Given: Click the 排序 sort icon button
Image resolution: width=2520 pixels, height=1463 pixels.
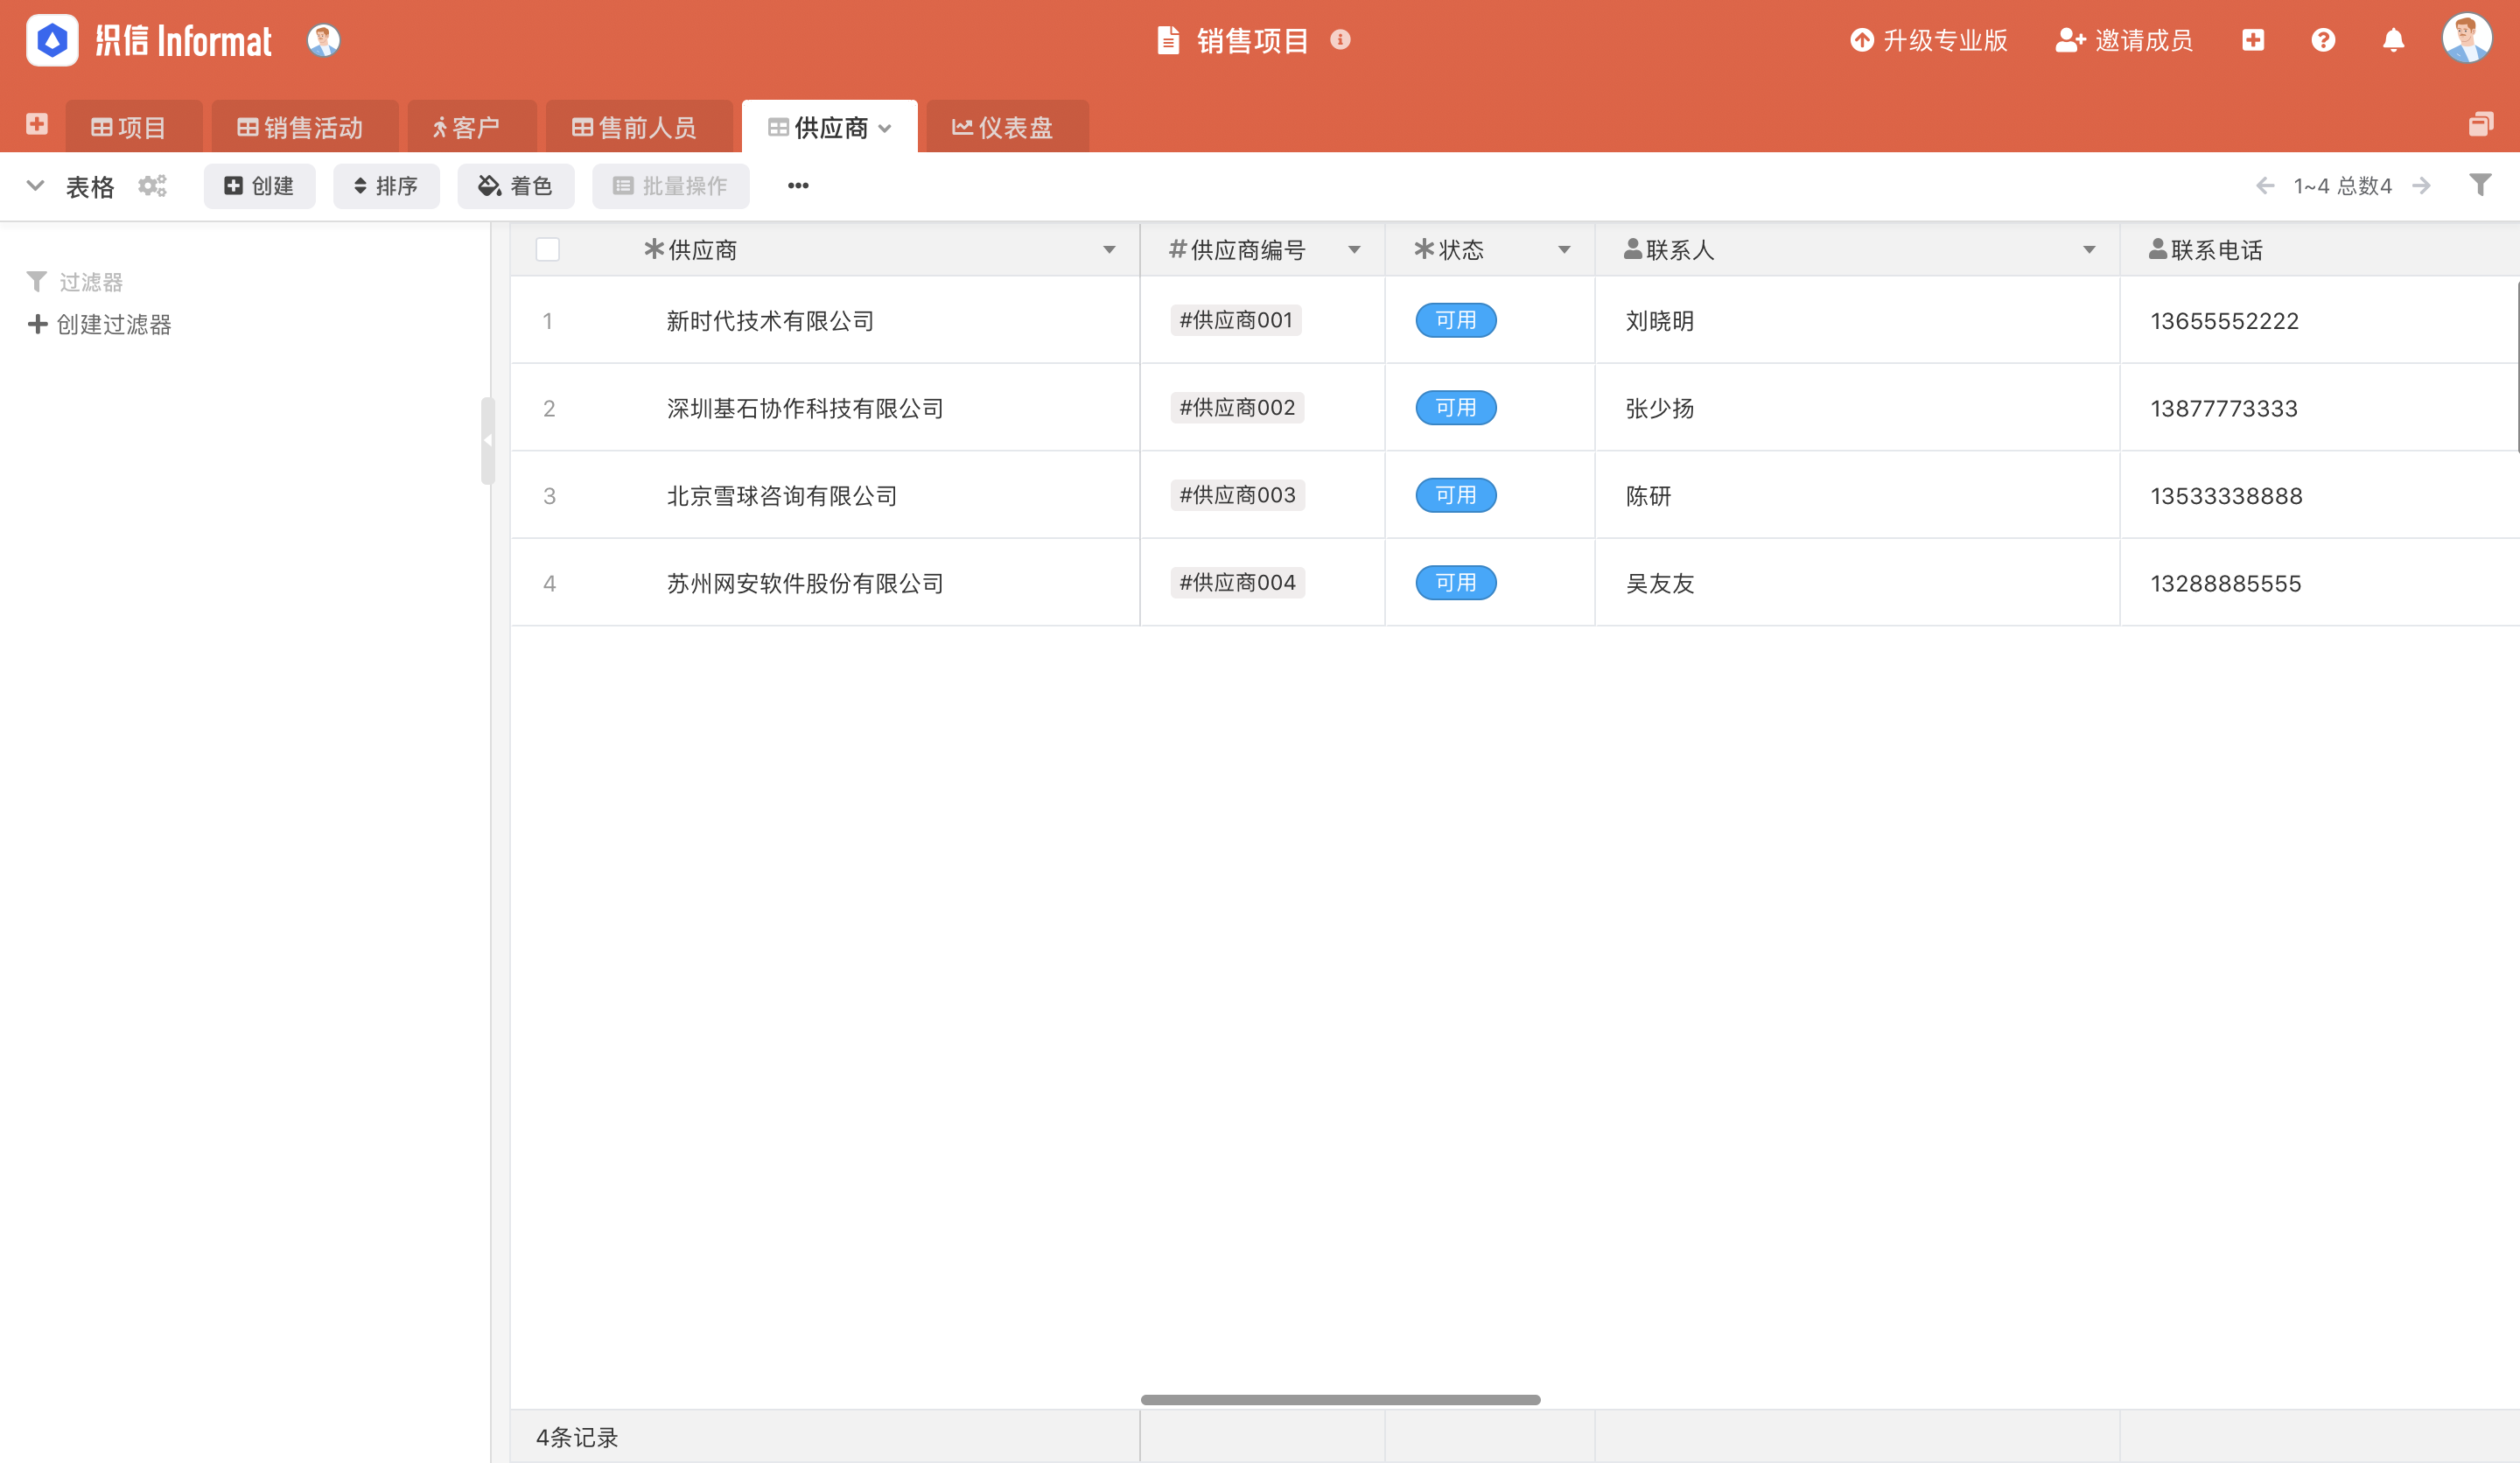Looking at the screenshot, I should click(x=387, y=186).
